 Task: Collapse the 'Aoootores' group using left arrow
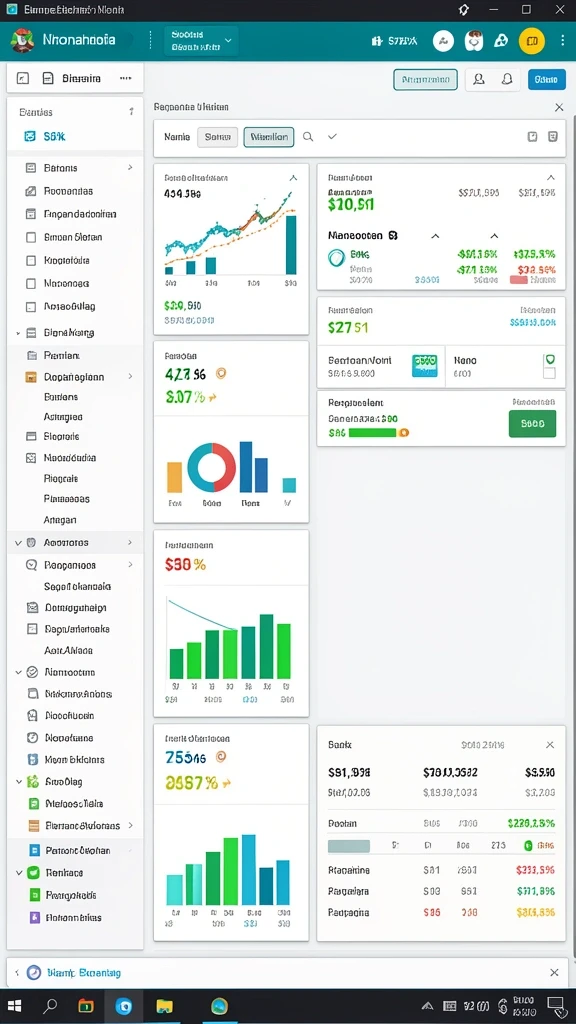(x=18, y=543)
